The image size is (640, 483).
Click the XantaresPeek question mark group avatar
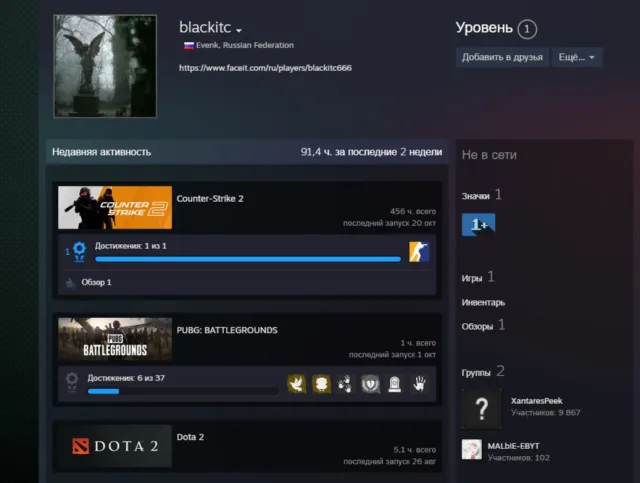[482, 408]
